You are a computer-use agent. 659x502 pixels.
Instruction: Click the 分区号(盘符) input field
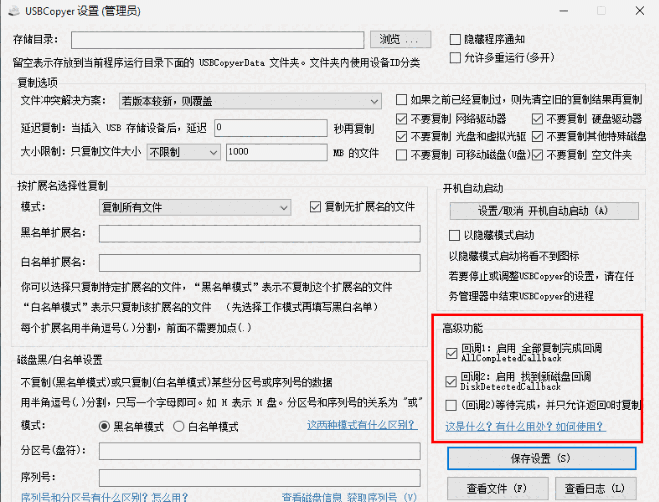260,451
